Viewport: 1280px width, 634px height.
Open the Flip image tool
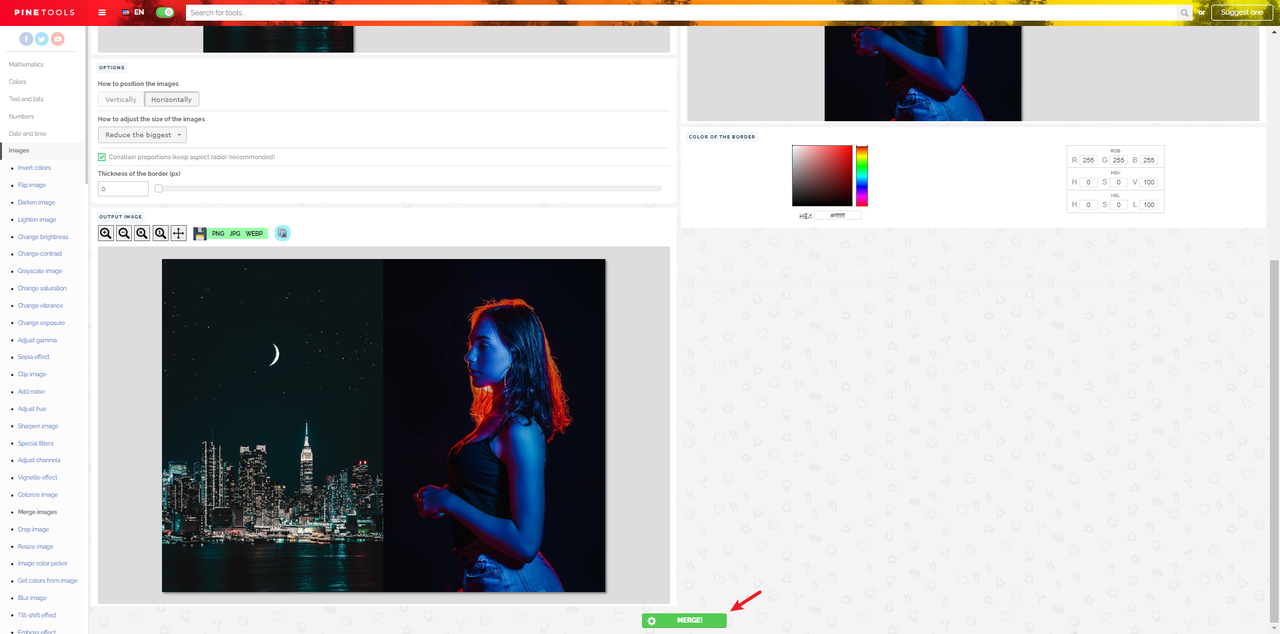pyautogui.click(x=32, y=185)
